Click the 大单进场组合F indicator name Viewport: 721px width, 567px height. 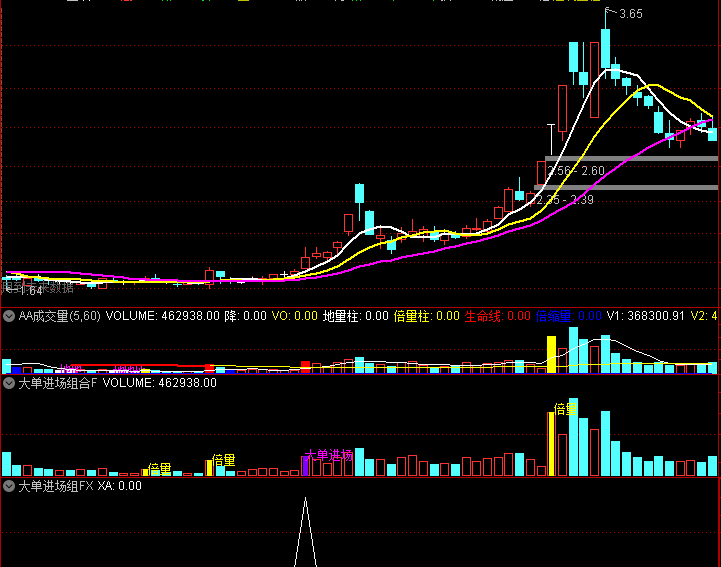click(x=58, y=383)
